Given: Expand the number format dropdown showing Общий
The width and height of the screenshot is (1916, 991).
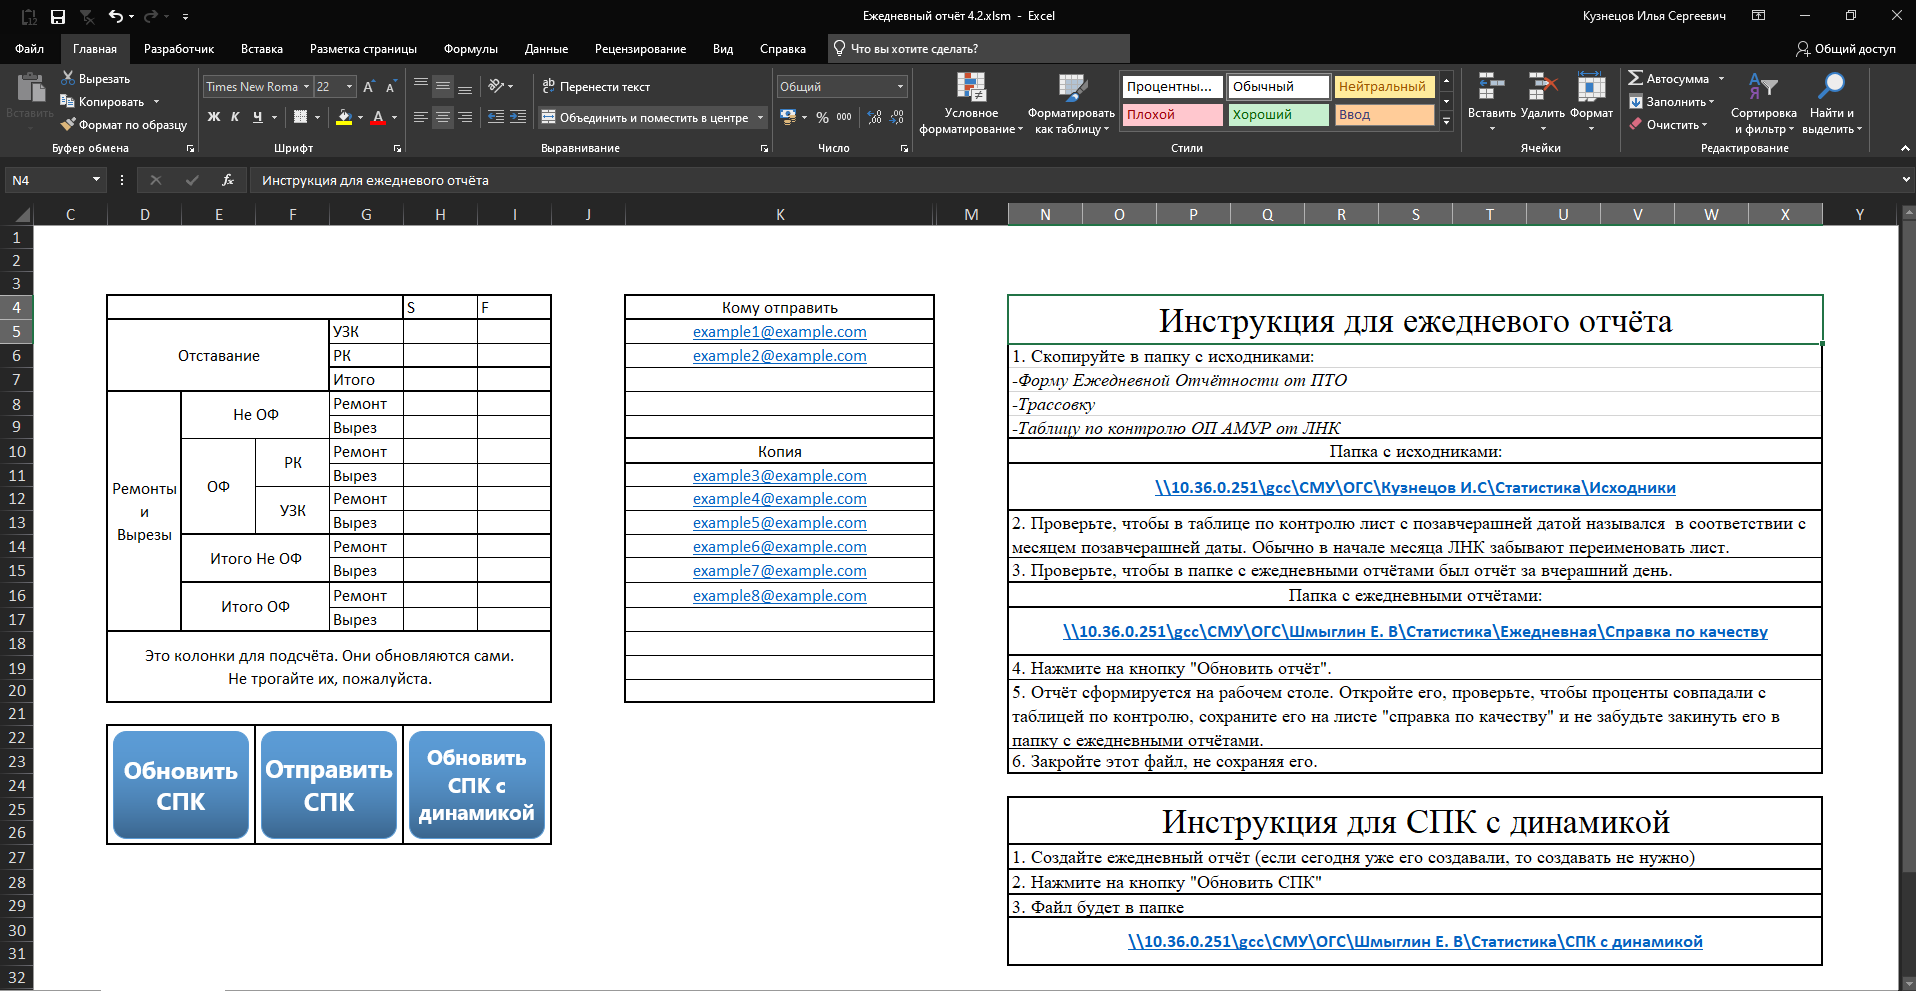Looking at the screenshot, I should coord(900,87).
